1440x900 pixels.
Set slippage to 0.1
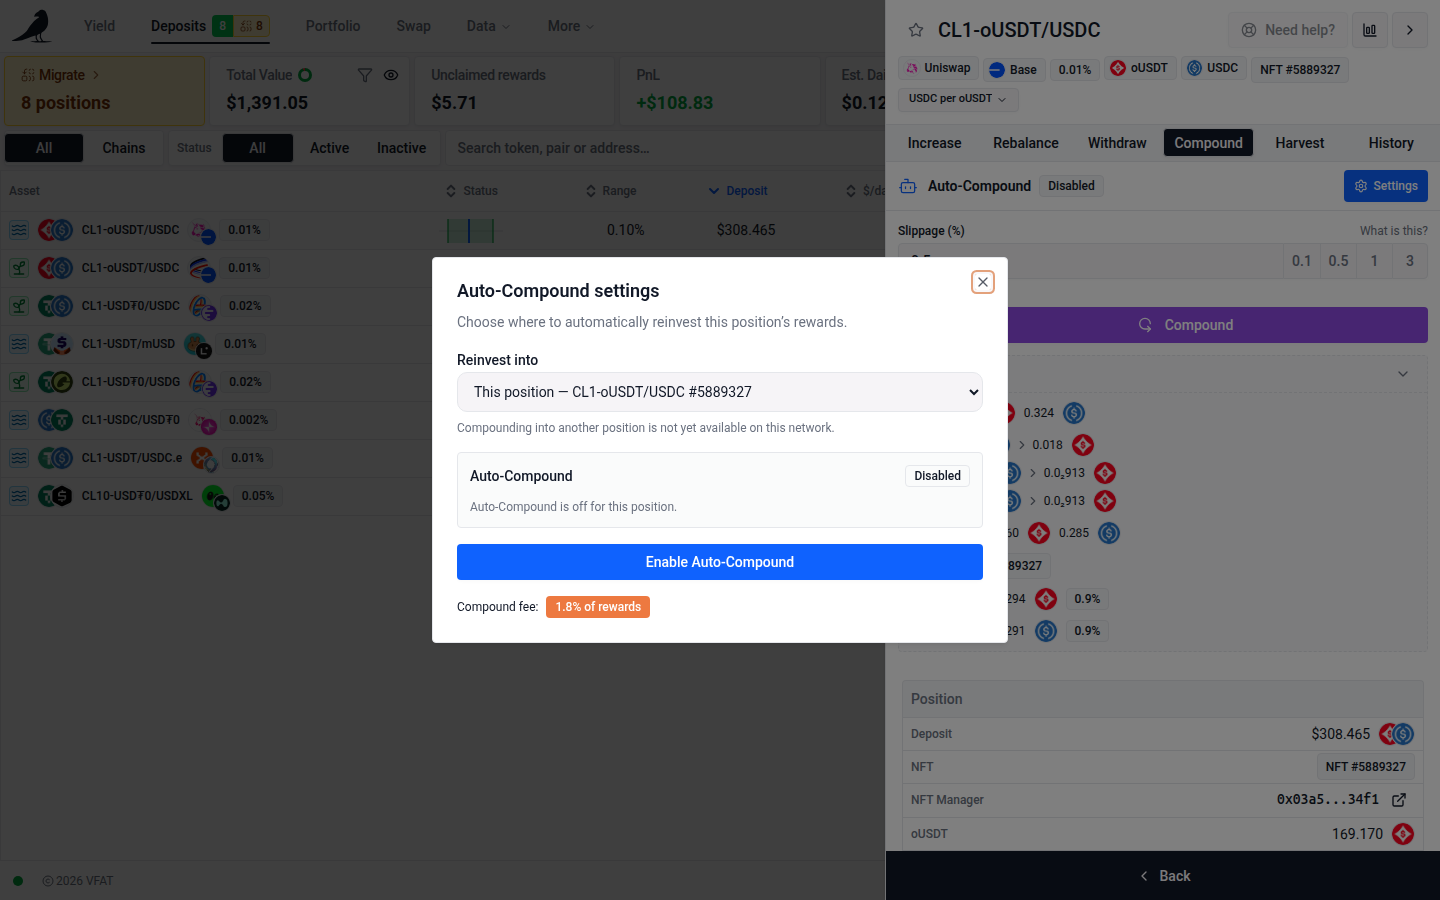(1301, 261)
